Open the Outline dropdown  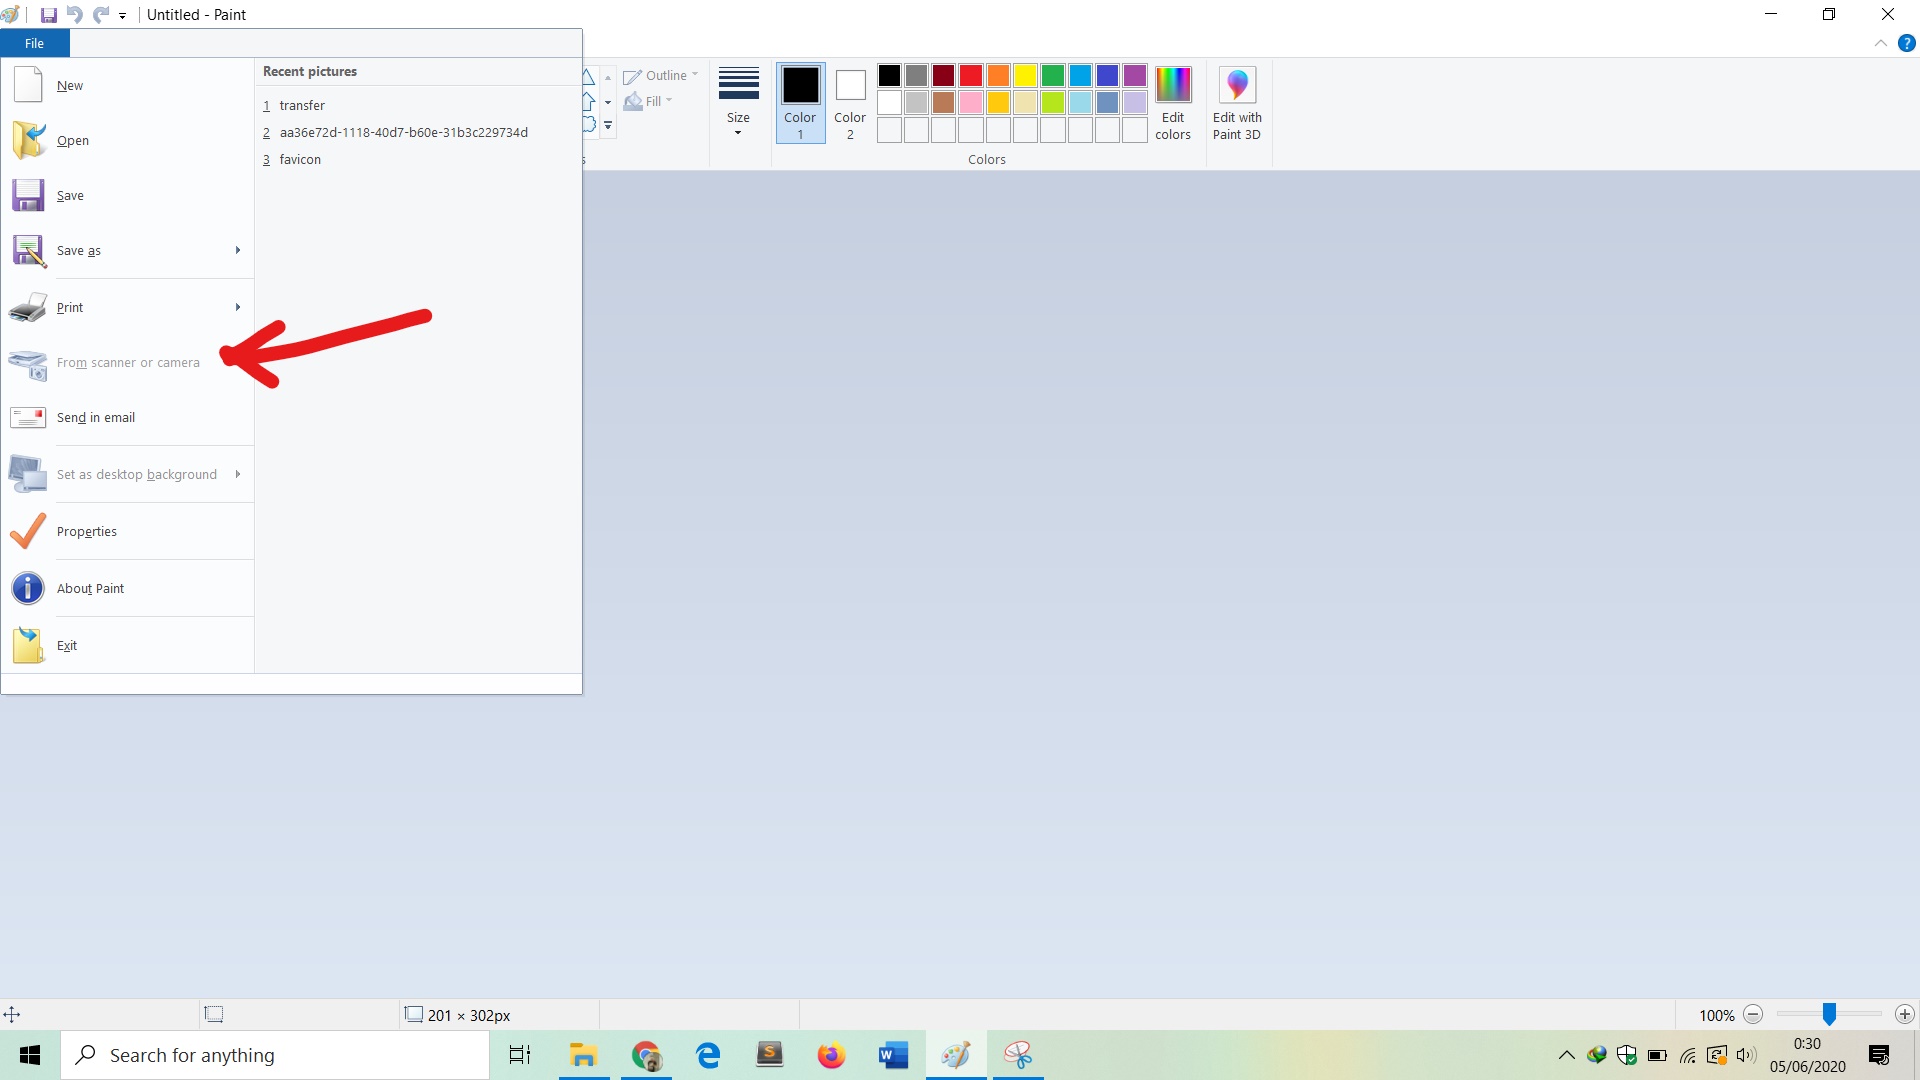pos(661,76)
